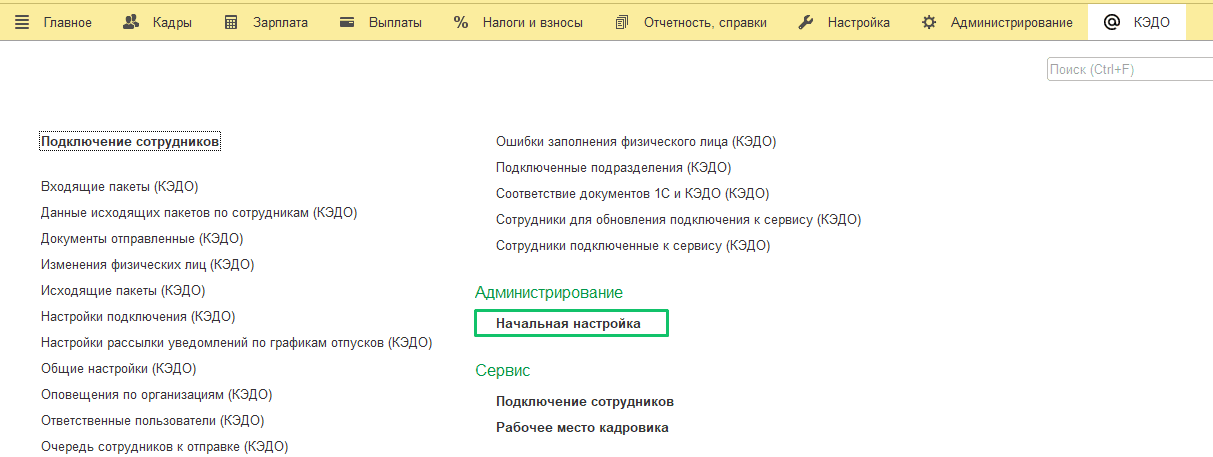This screenshot has width=1213, height=457.
Task: Open Исходящие пакеты (КЭДО)
Action: (123, 291)
